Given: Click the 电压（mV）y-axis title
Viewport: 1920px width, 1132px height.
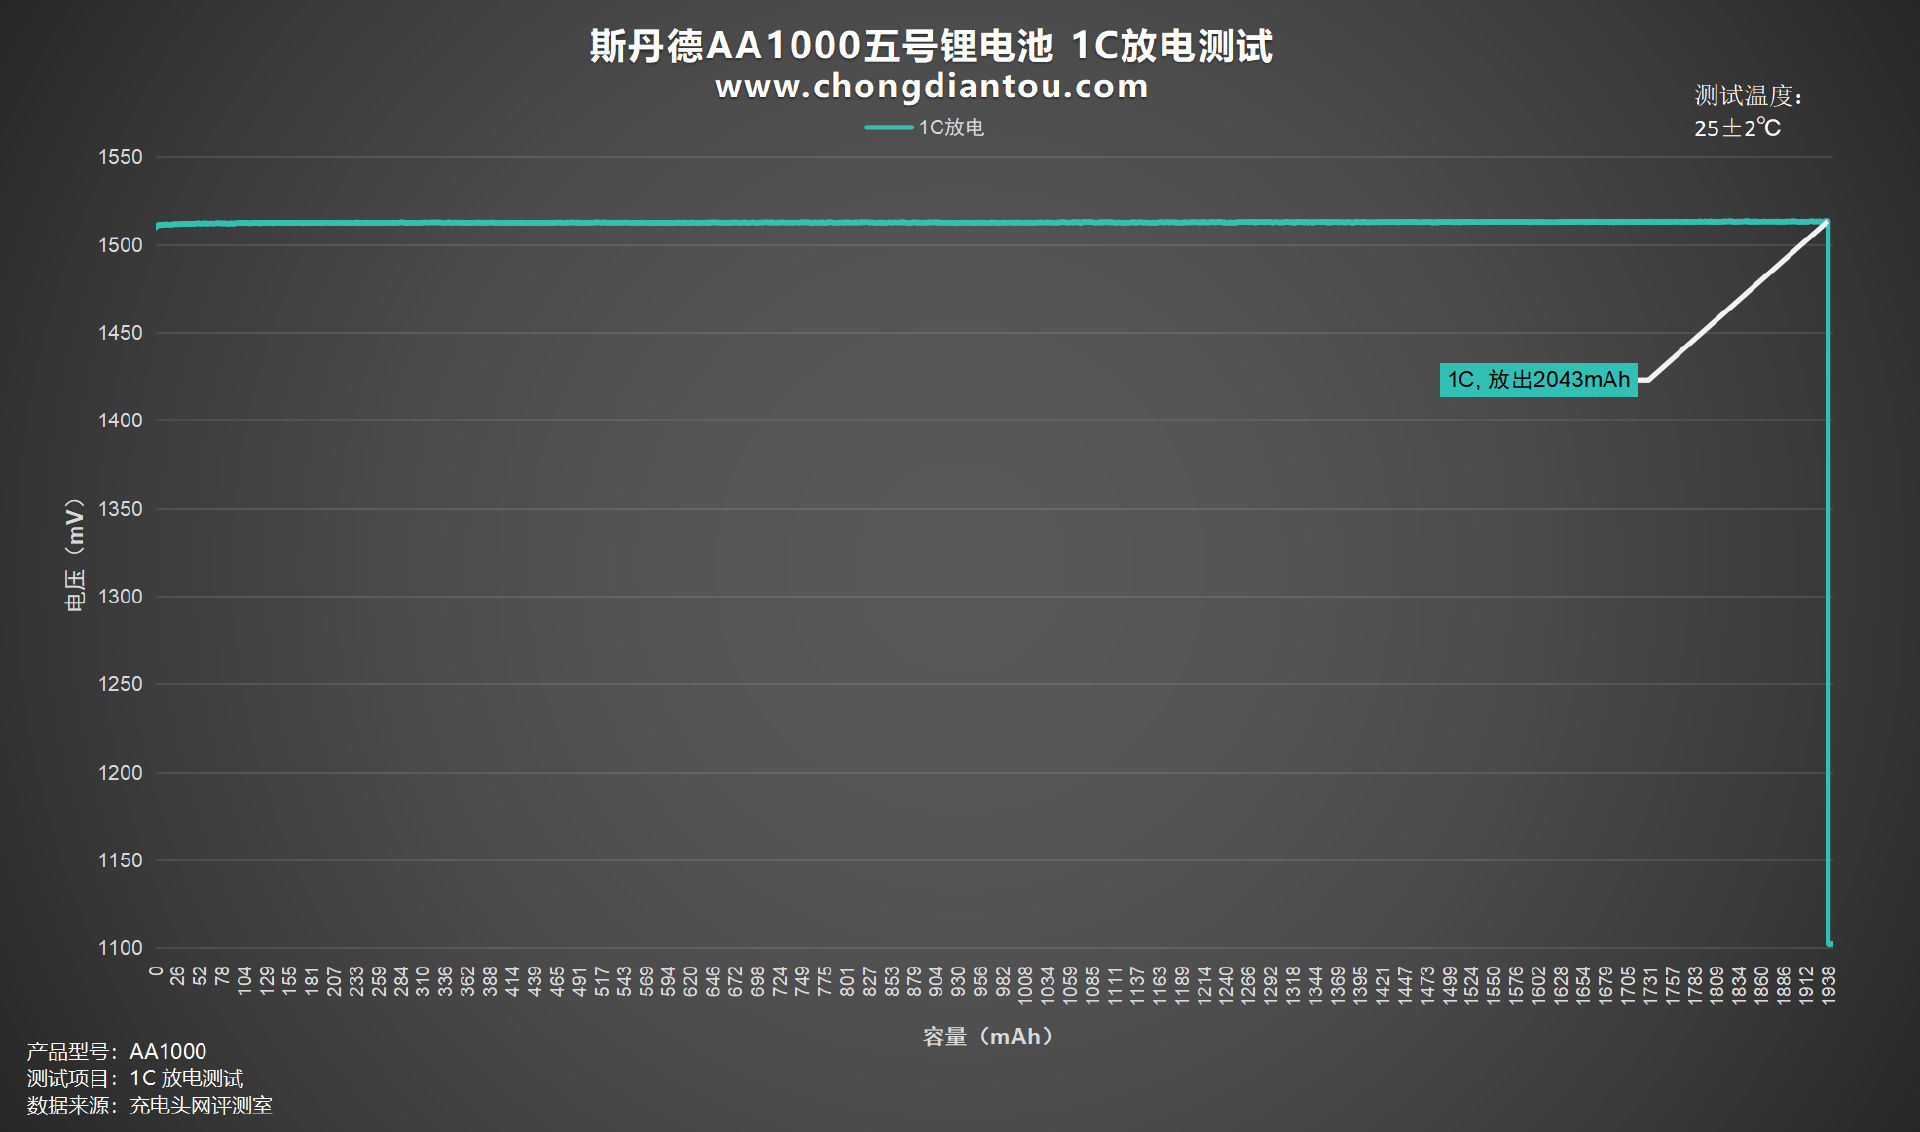Looking at the screenshot, I should click(74, 553).
